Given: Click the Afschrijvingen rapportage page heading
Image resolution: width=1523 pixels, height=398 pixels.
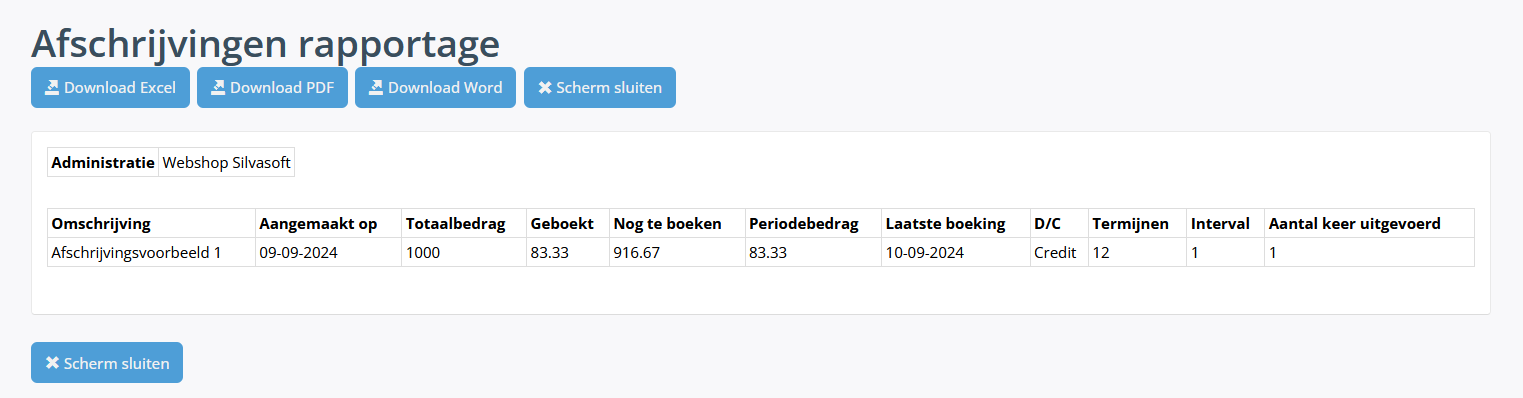Looking at the screenshot, I should (265, 43).
